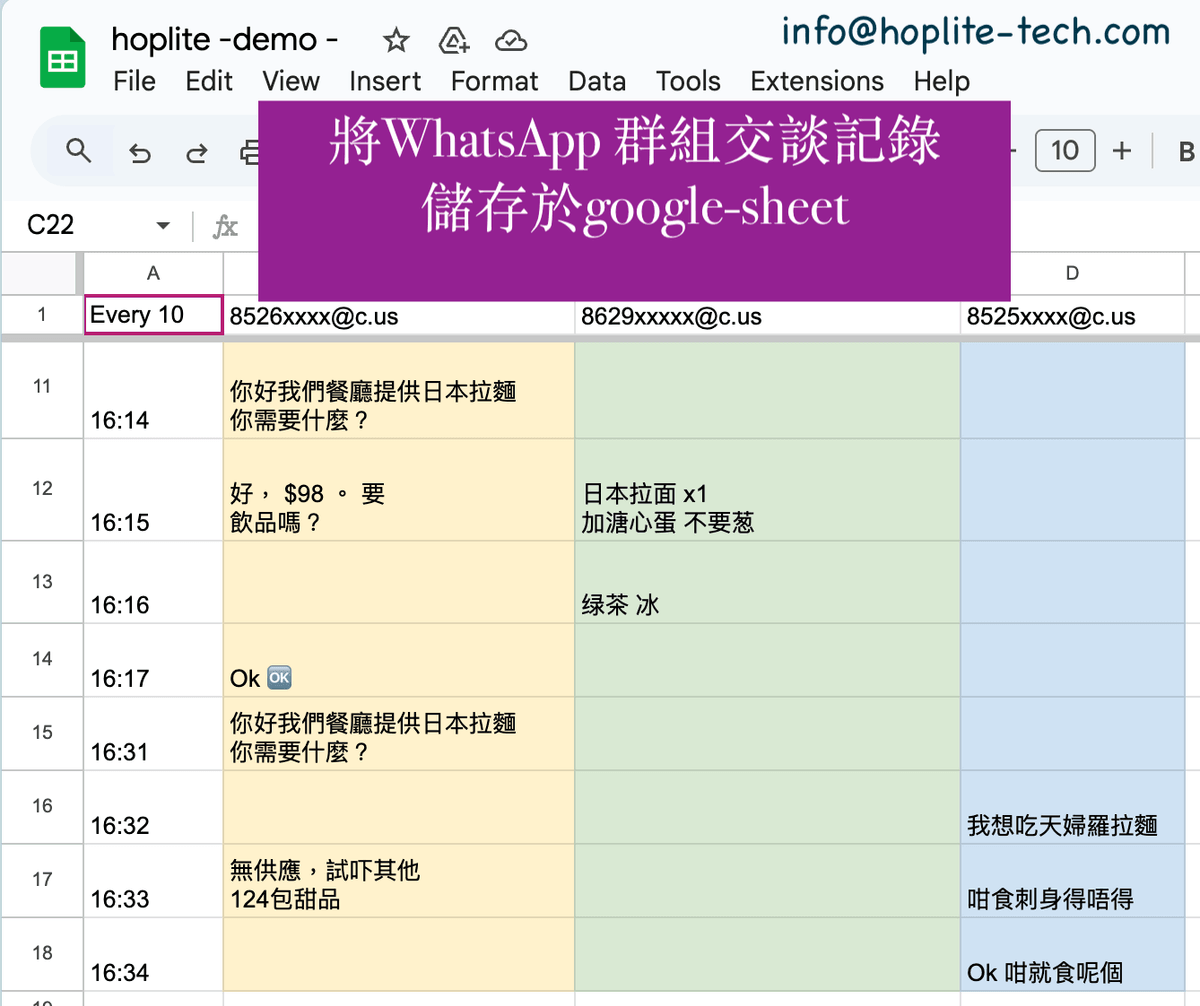Click the hoplite -demo- document title
Image resolution: width=1200 pixels, height=1006 pixels.
coord(224,40)
